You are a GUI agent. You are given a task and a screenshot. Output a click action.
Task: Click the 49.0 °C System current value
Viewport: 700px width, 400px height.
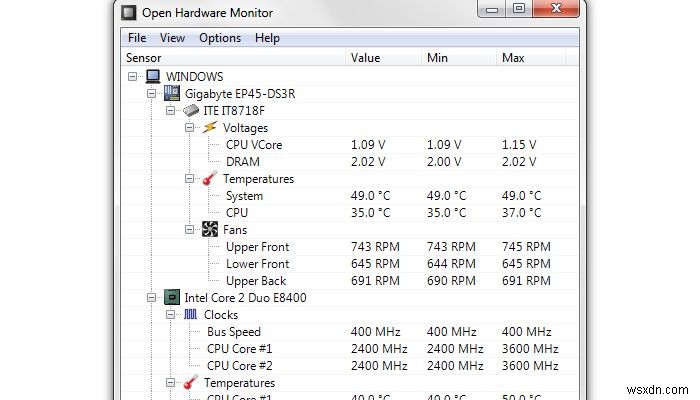tap(371, 196)
